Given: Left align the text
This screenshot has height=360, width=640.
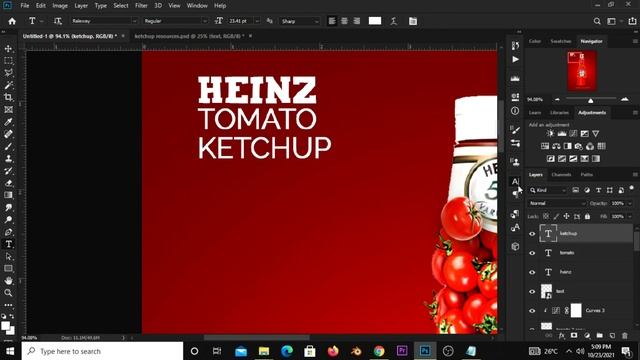Looking at the screenshot, I should pos(332,21).
